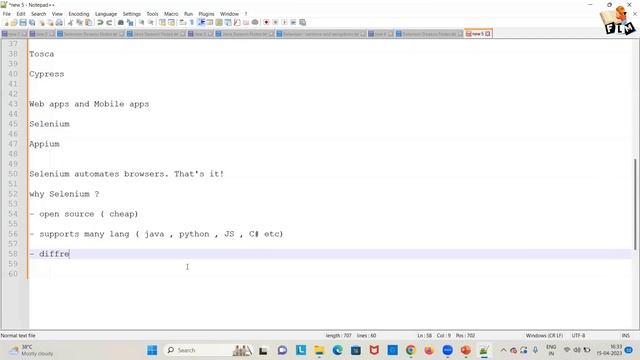Close the 'new 5' tab

[x=488, y=34]
